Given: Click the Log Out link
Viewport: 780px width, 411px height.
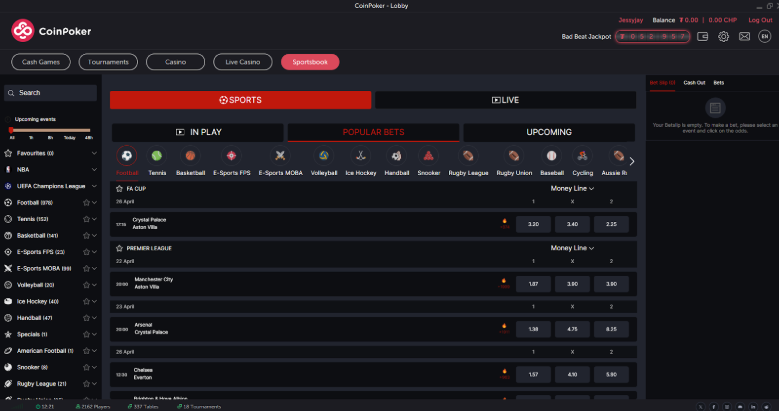Looking at the screenshot, I should (760, 20).
